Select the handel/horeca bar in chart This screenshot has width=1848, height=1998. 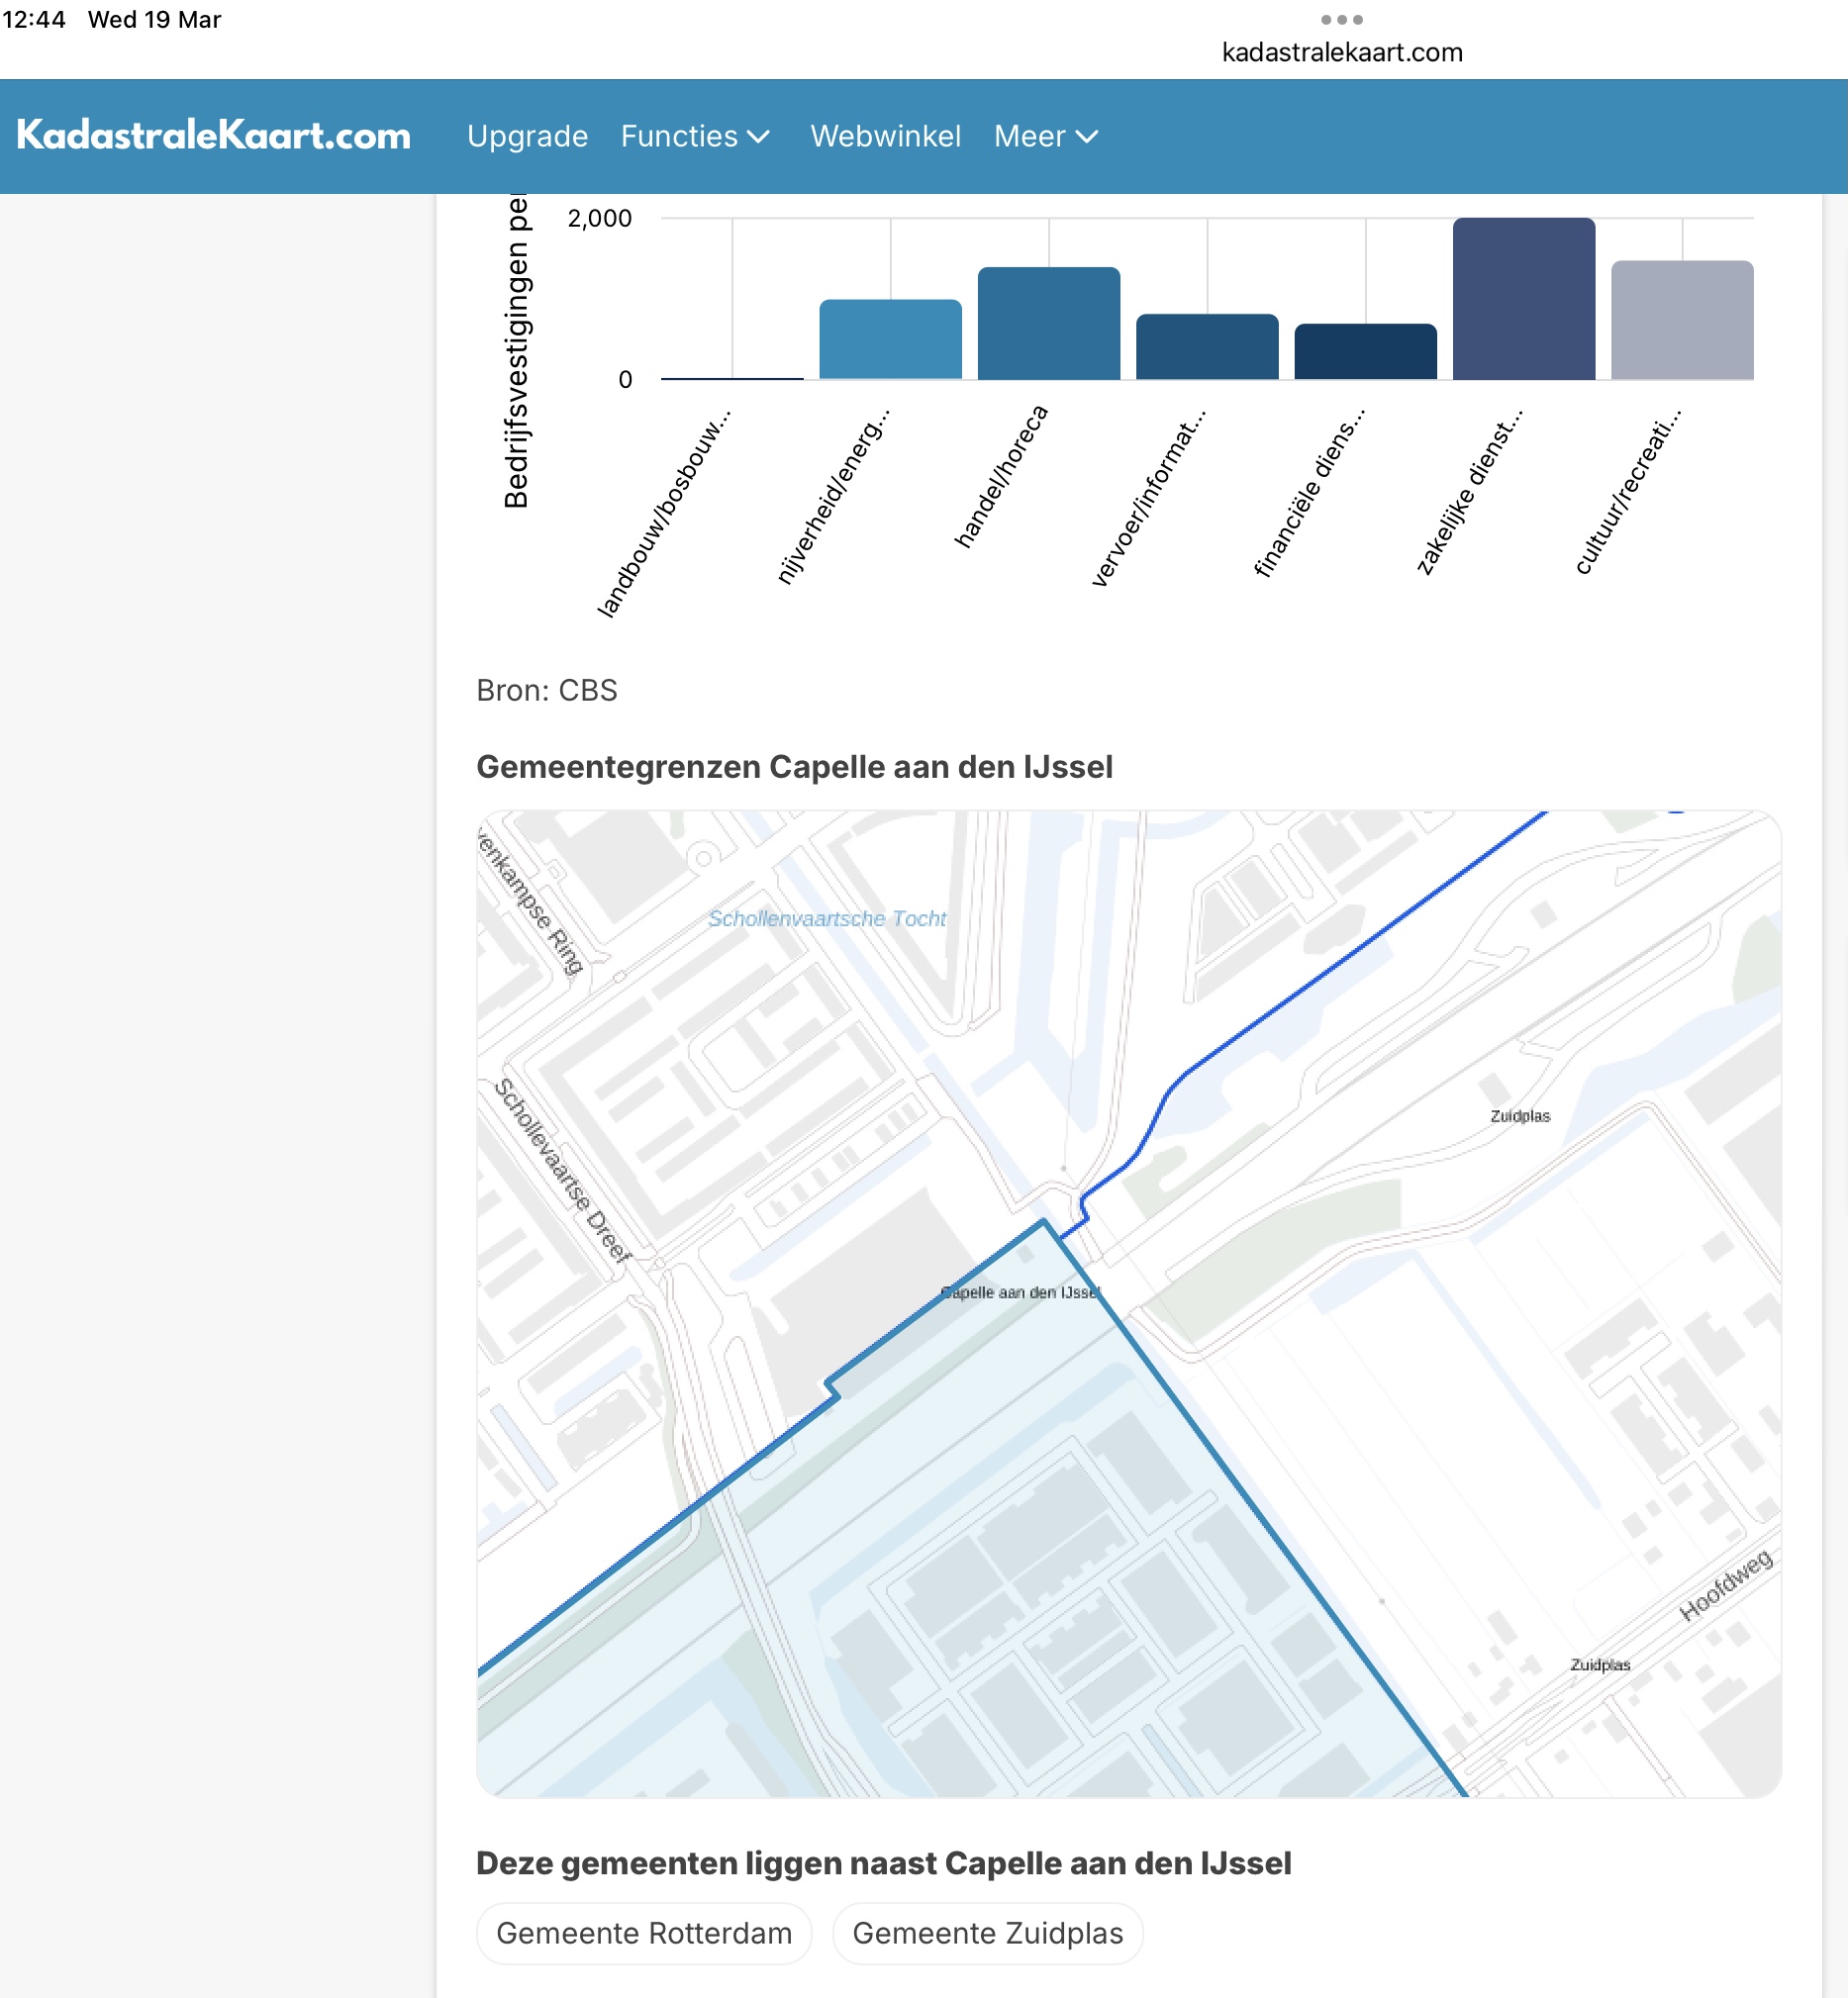point(1048,323)
